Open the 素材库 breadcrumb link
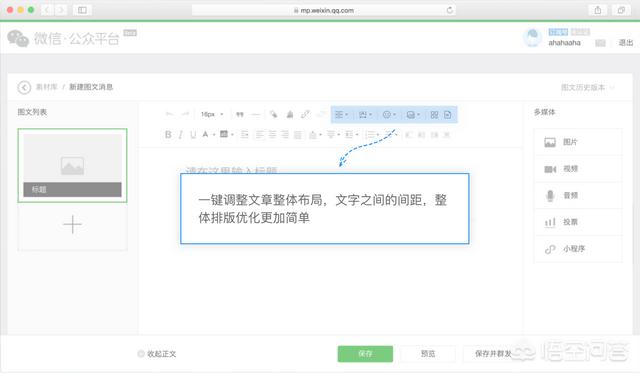640x373 pixels. click(46, 87)
